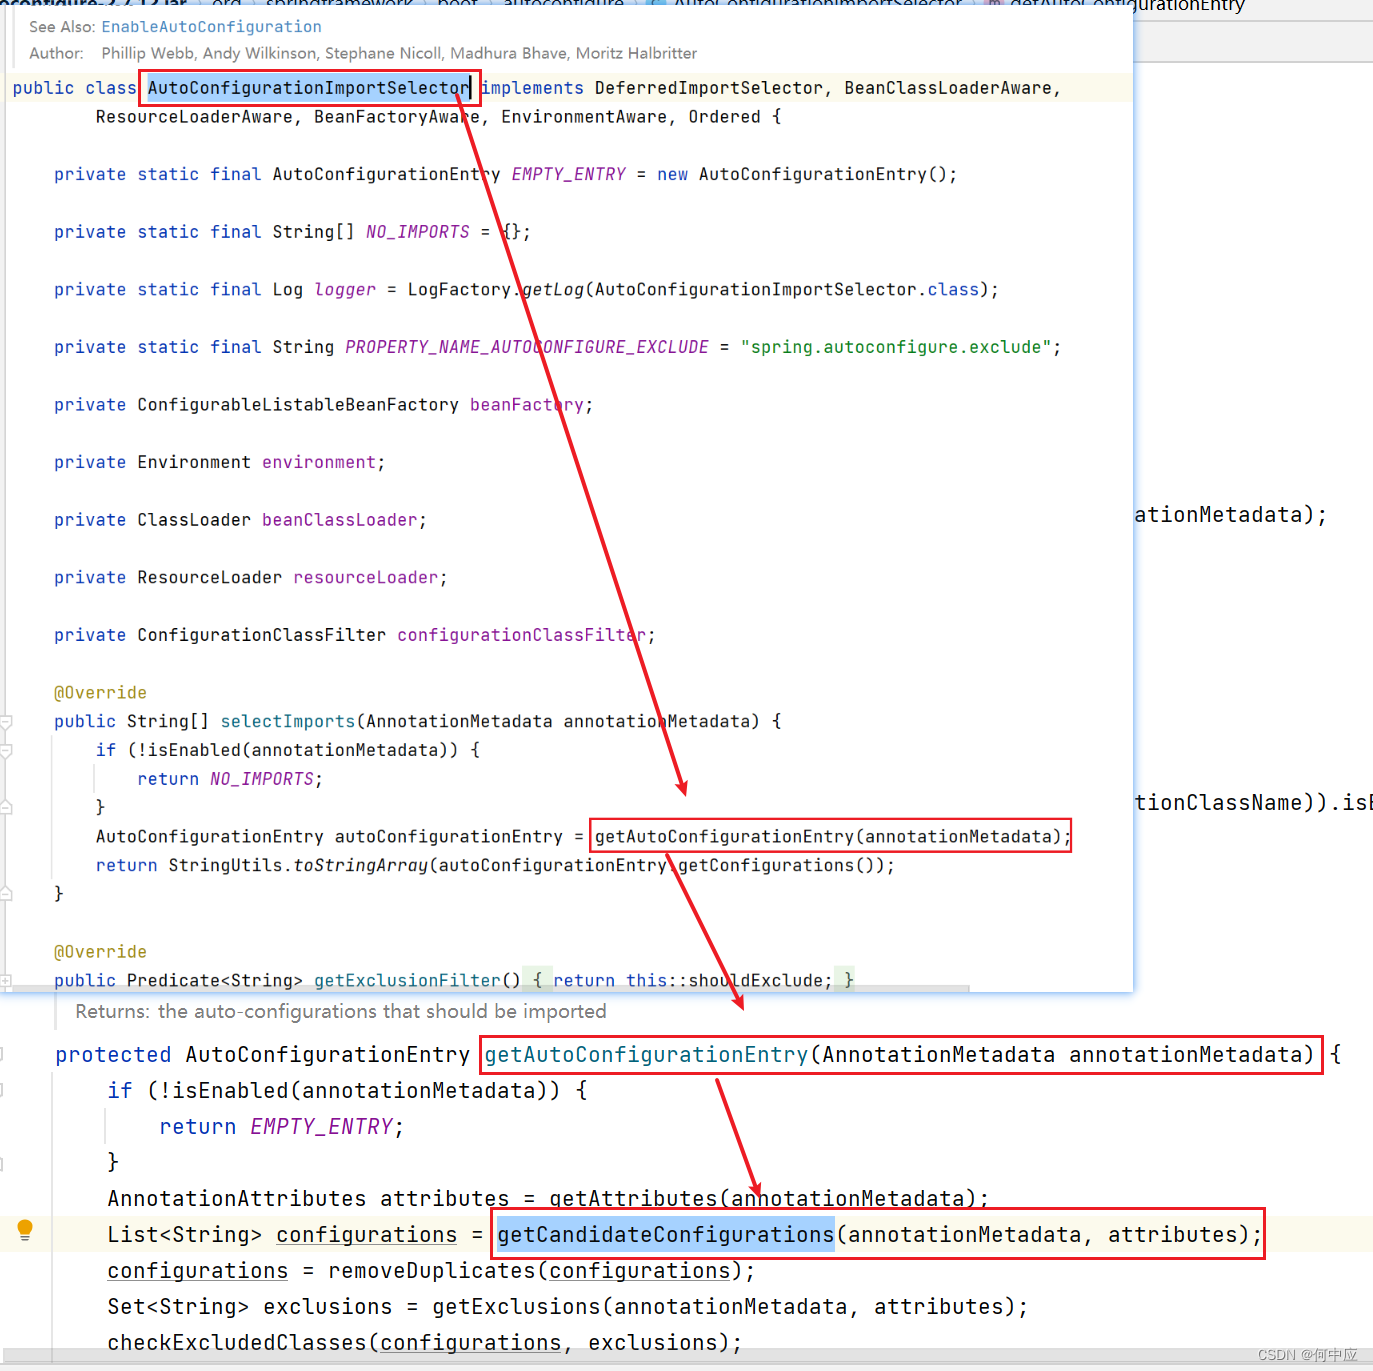The width and height of the screenshot is (1373, 1371).
Task: Click the getExclusions method call
Action: point(517,1307)
